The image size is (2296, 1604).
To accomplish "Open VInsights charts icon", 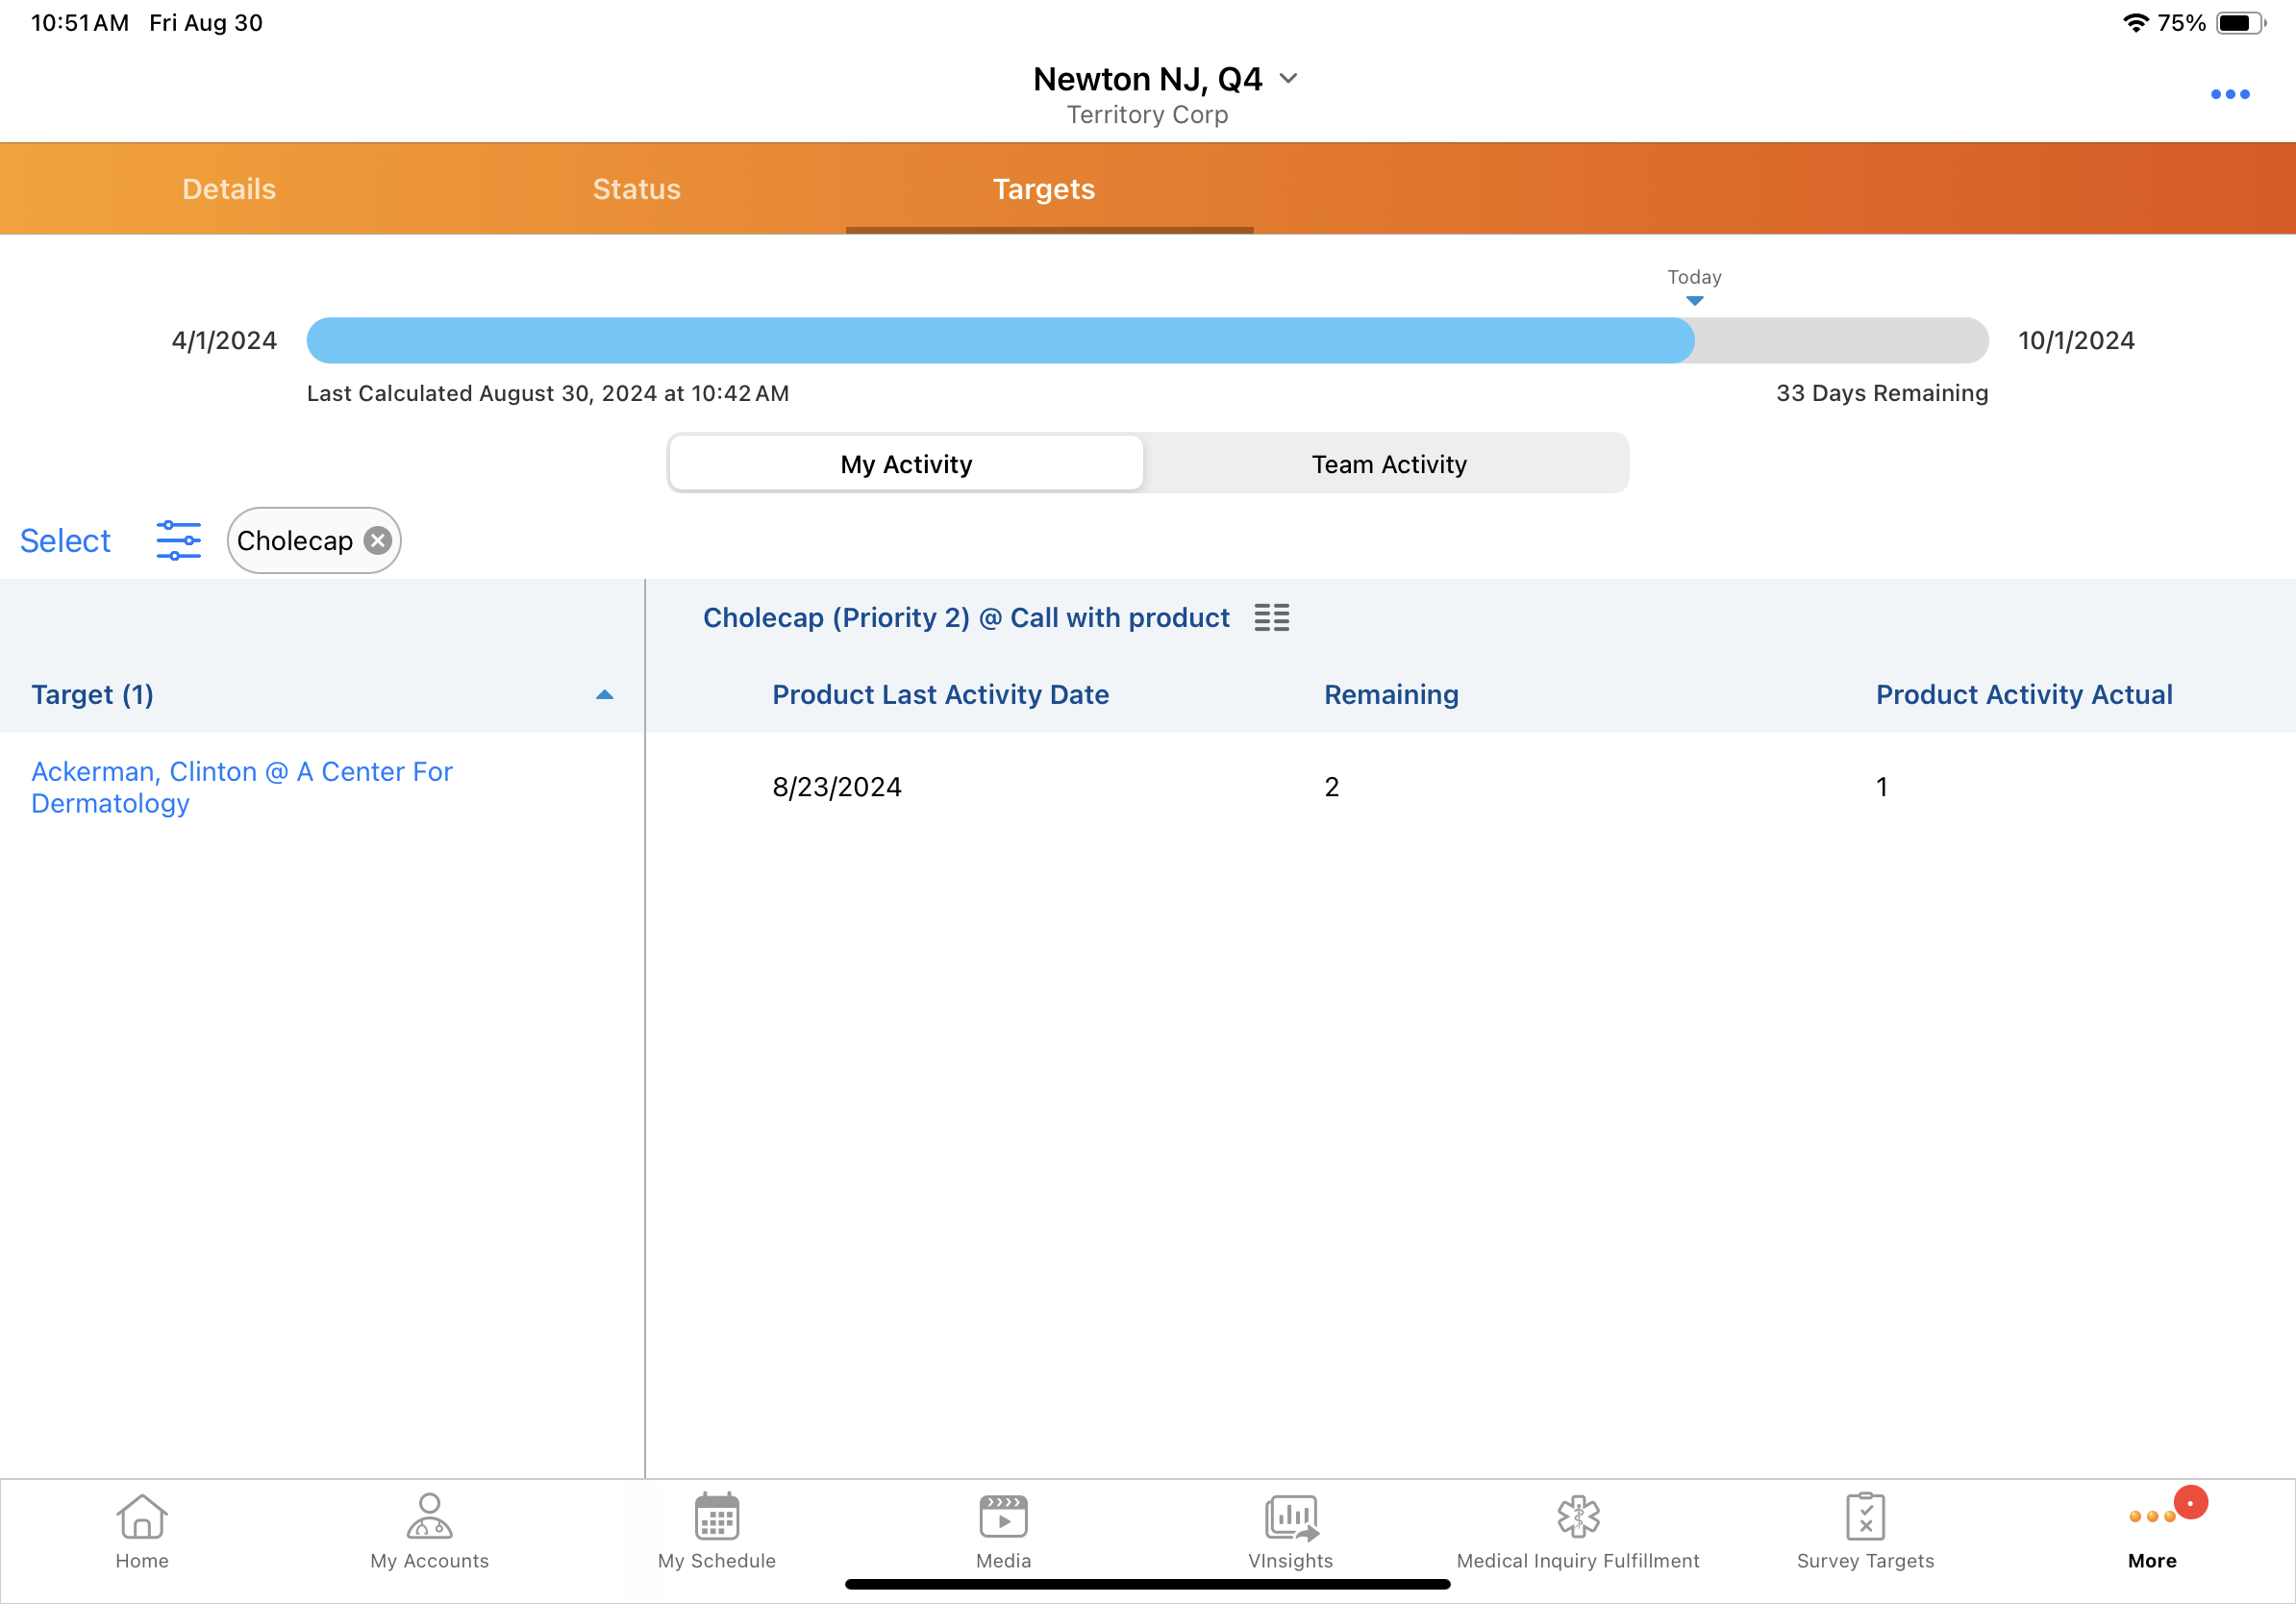I will coord(1290,1529).
